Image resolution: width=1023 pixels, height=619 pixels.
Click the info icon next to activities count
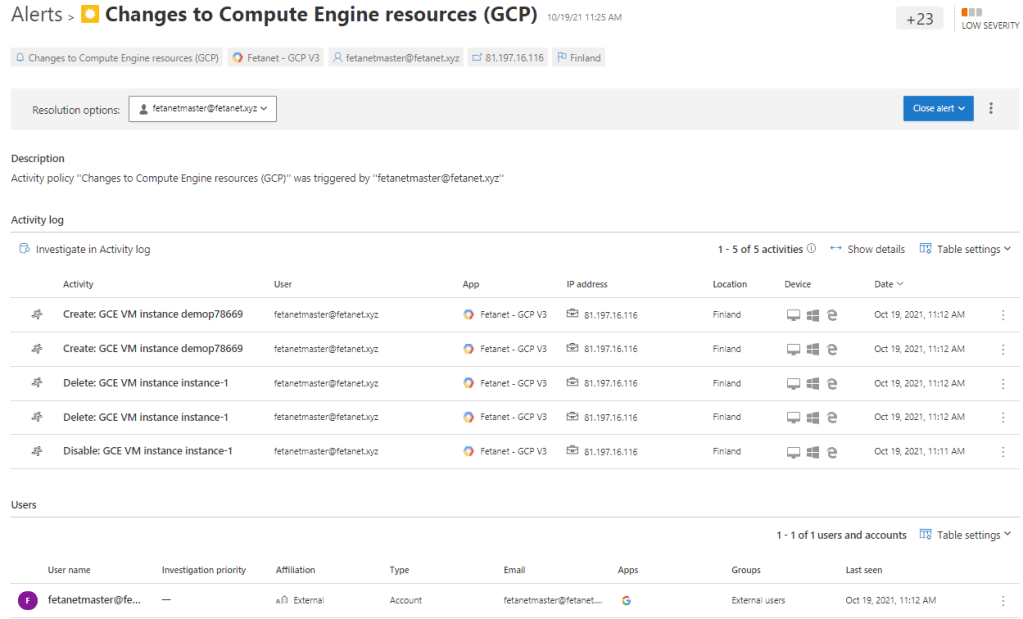[x=811, y=249]
